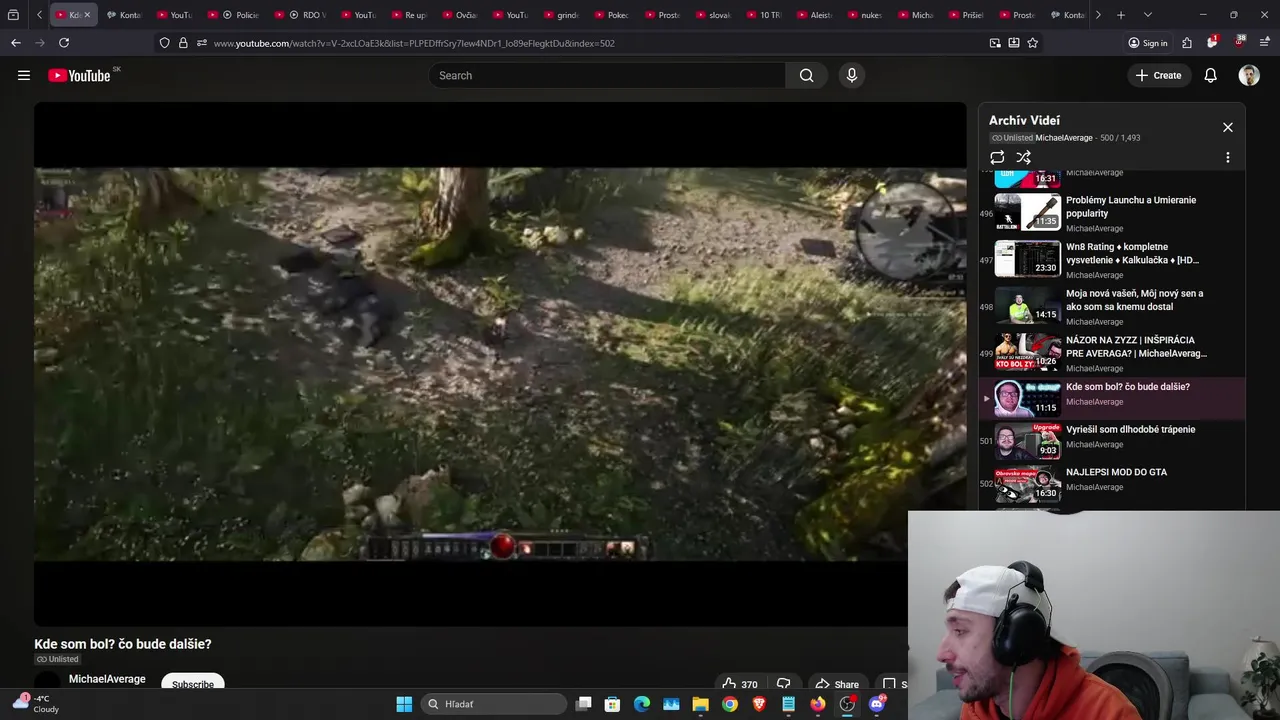Open Task View on the taskbar
The image size is (1280, 720).
(584, 704)
